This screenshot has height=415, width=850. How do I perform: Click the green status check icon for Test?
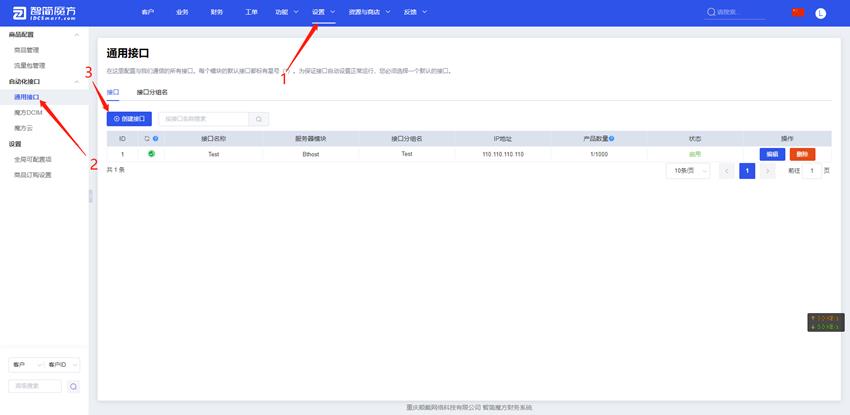click(151, 154)
